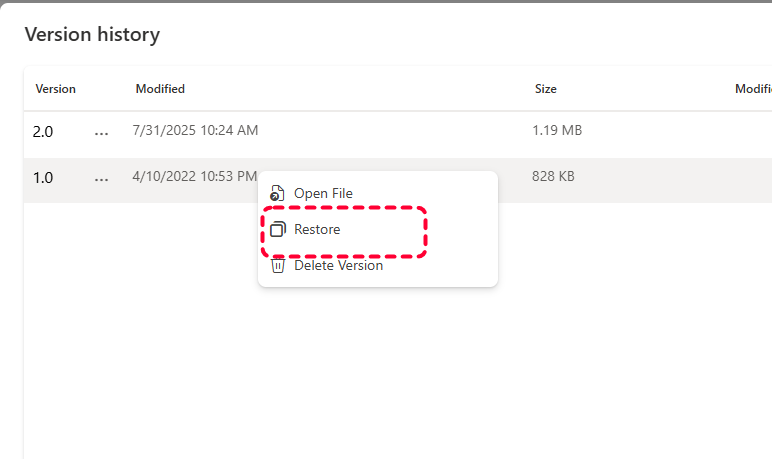Click the Open File document icon
The width and height of the screenshot is (772, 459).
pyautogui.click(x=278, y=193)
